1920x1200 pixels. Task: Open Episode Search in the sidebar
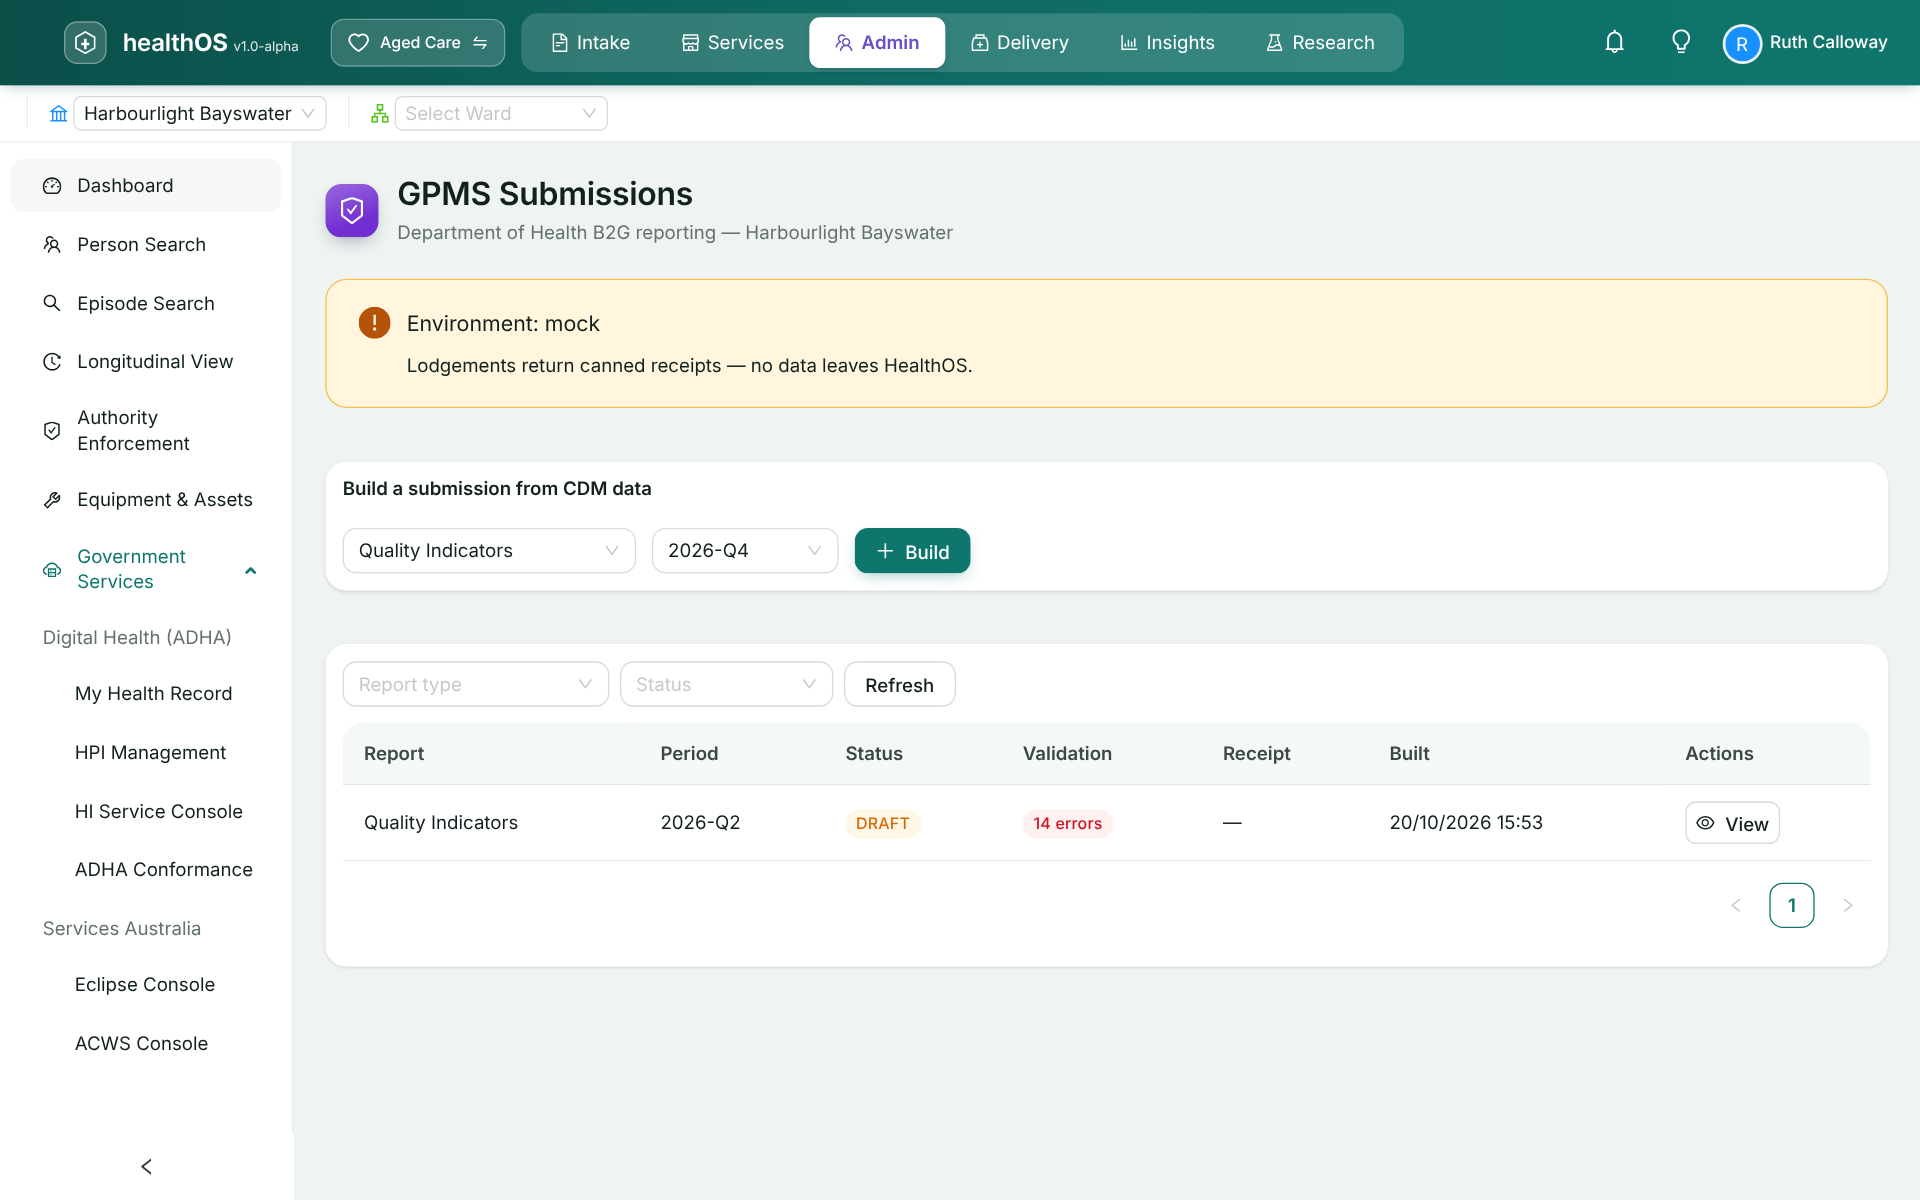click(x=146, y=304)
